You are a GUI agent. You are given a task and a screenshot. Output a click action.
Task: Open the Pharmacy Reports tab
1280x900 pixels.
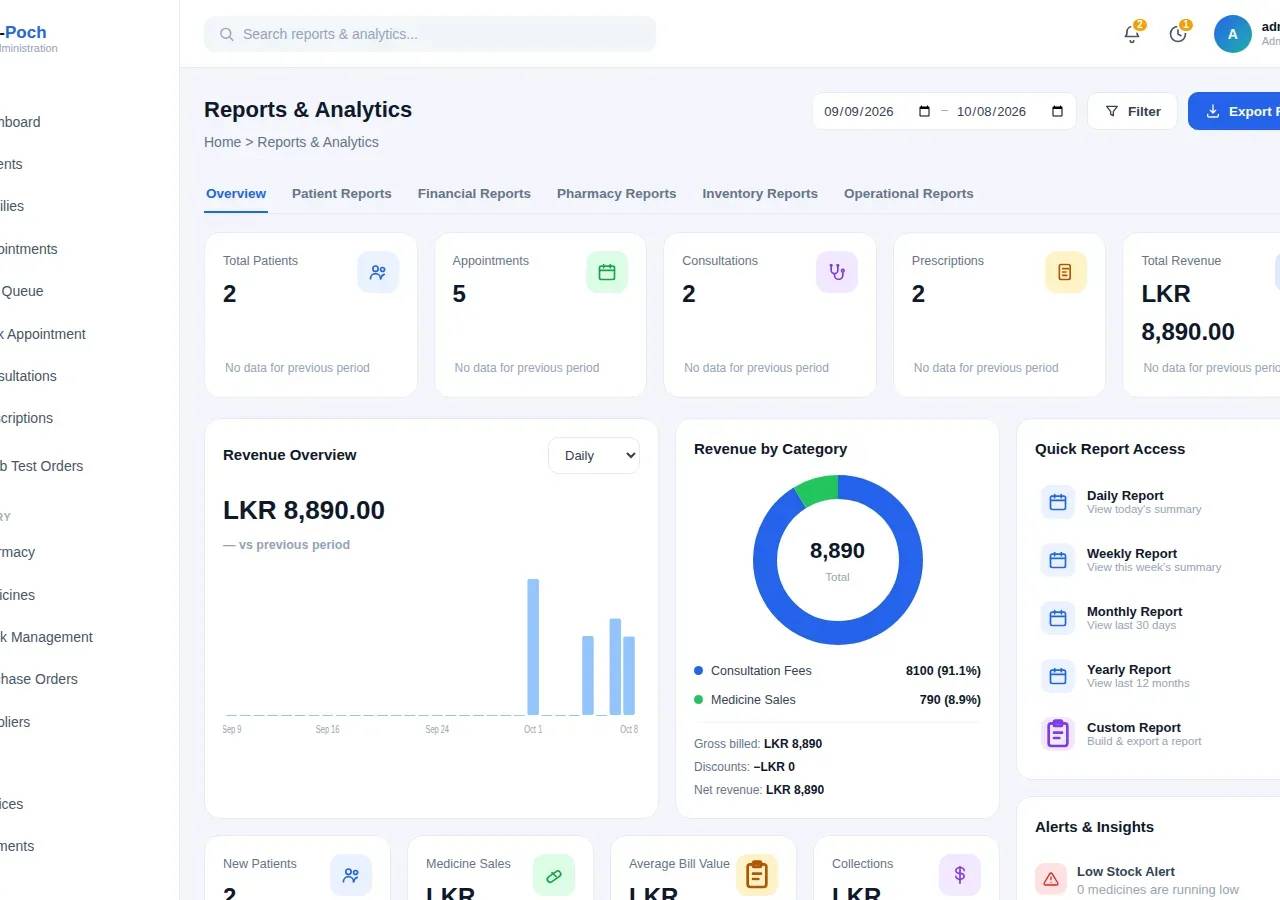point(617,194)
